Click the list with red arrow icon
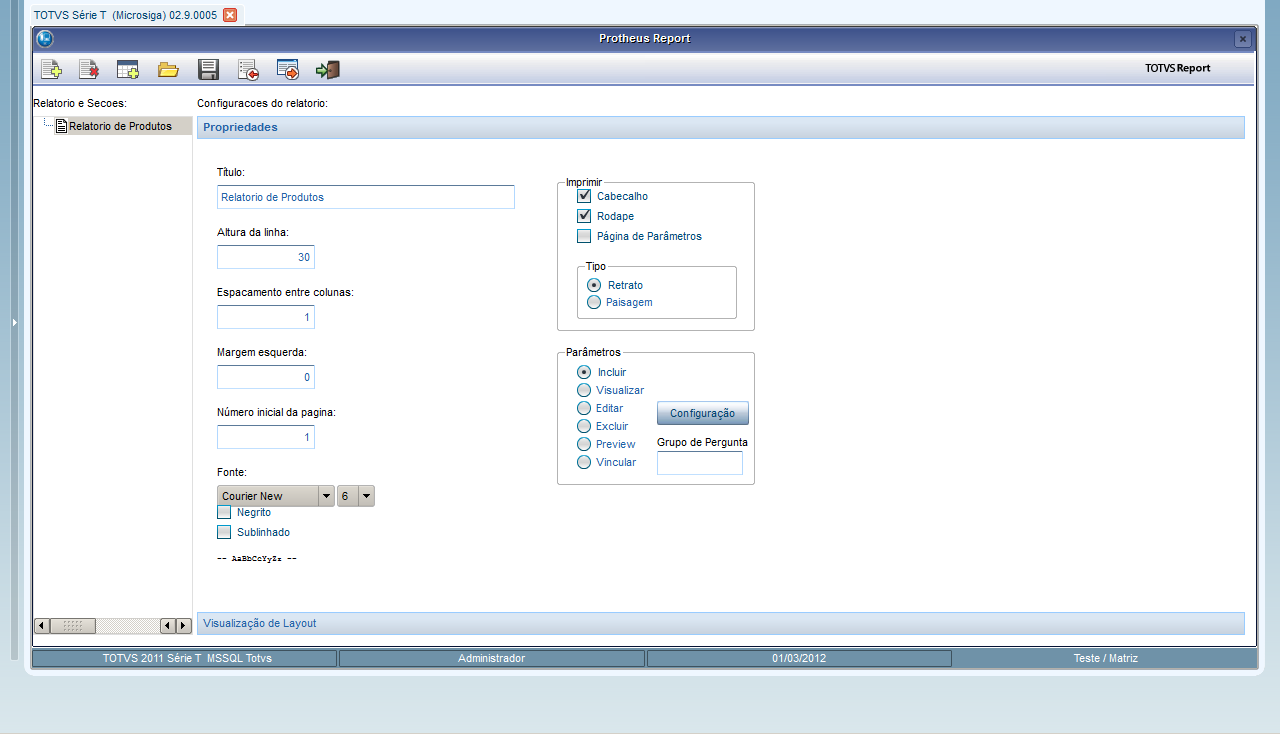This screenshot has height=735, width=1280. [248, 70]
